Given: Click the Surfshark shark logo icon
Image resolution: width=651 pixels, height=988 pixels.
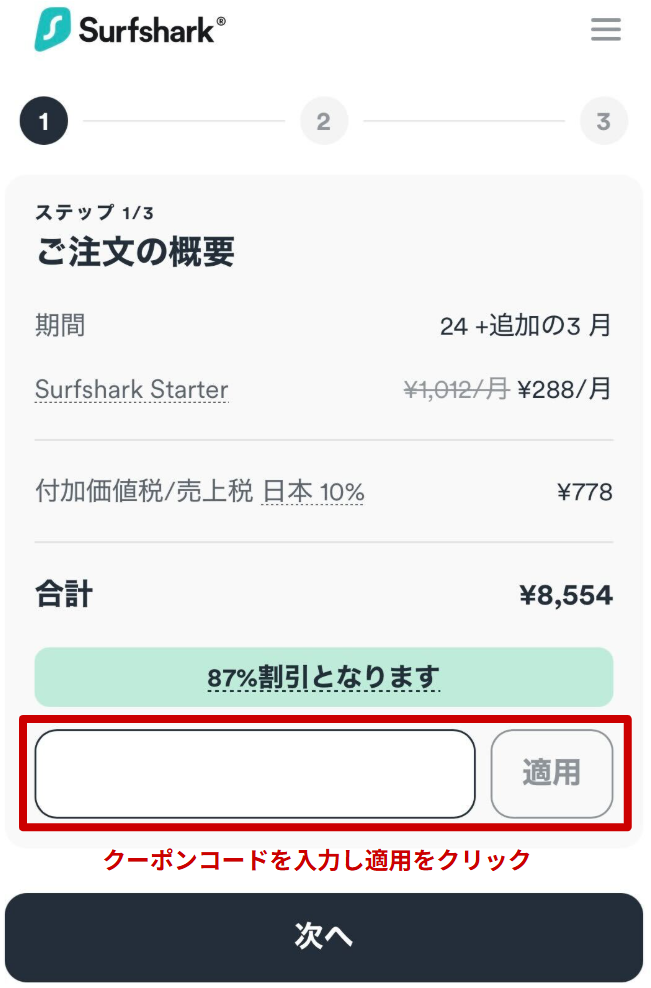Looking at the screenshot, I should click(x=54, y=30).
